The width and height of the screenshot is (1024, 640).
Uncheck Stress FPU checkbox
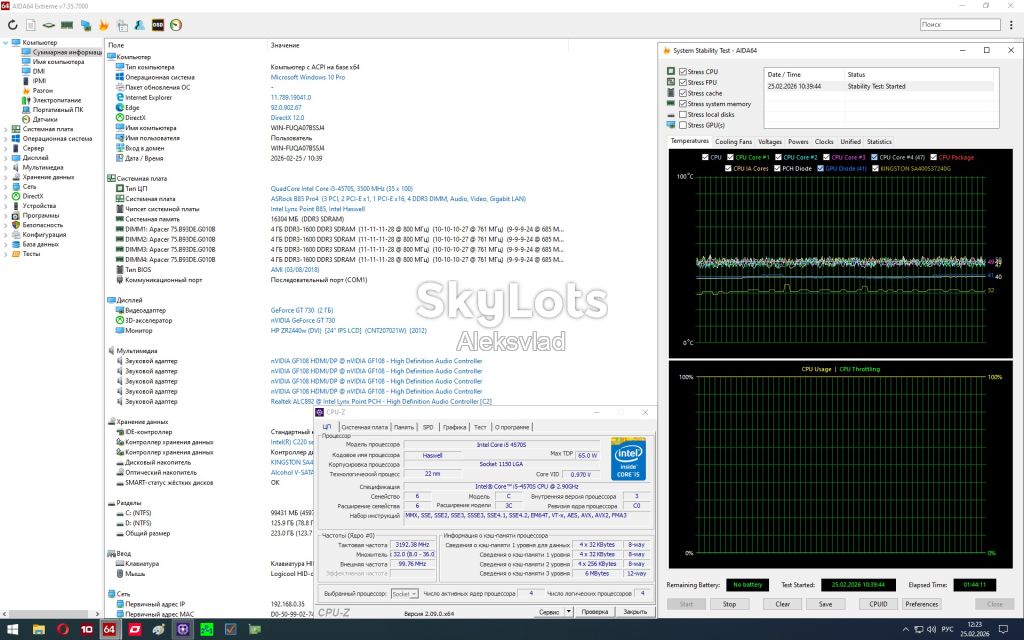pyautogui.click(x=683, y=82)
